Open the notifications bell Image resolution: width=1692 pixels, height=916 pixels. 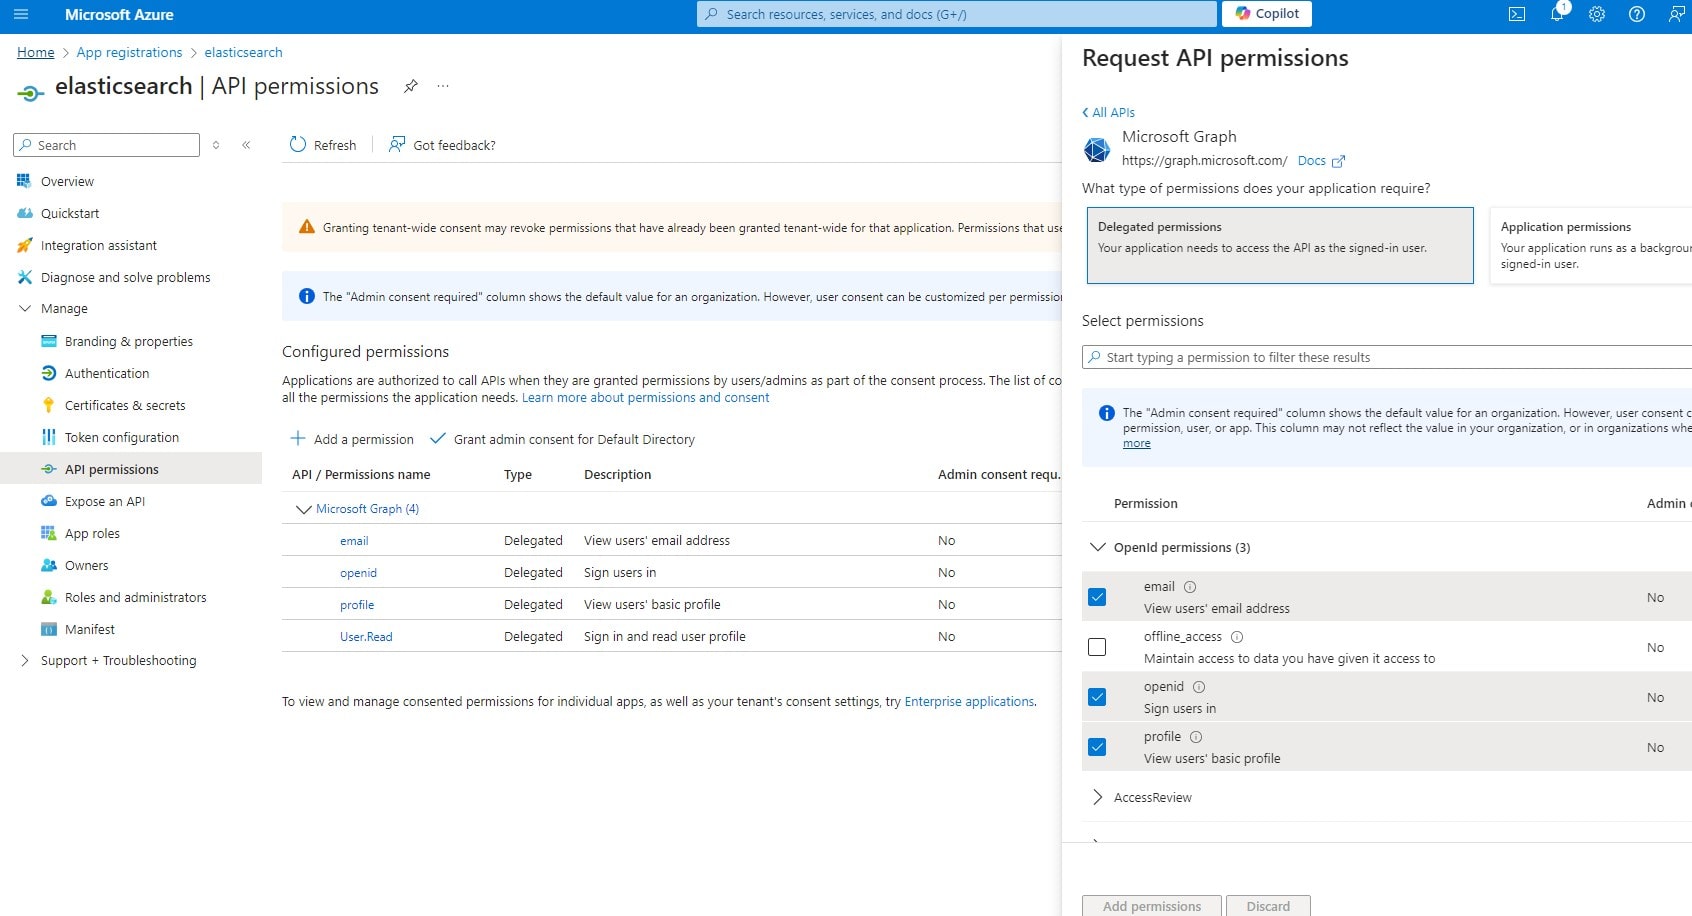(1557, 14)
